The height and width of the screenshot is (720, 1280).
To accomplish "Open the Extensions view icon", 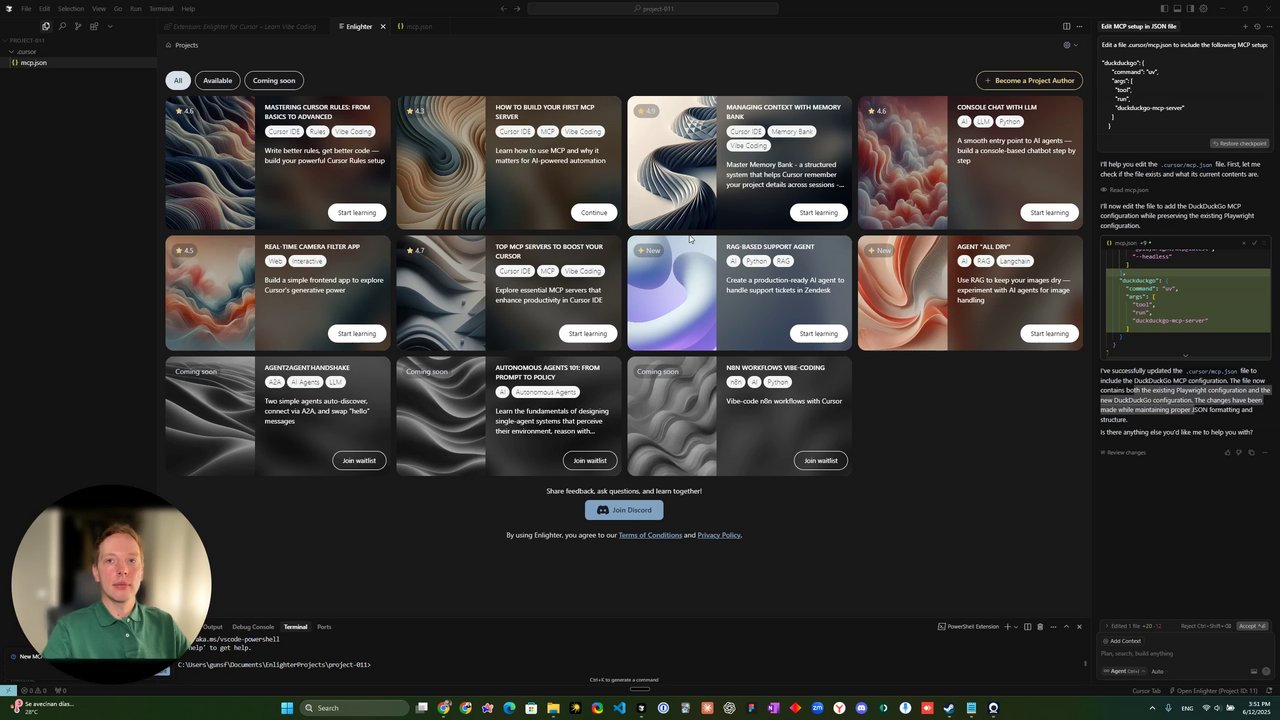I will 94,26.
